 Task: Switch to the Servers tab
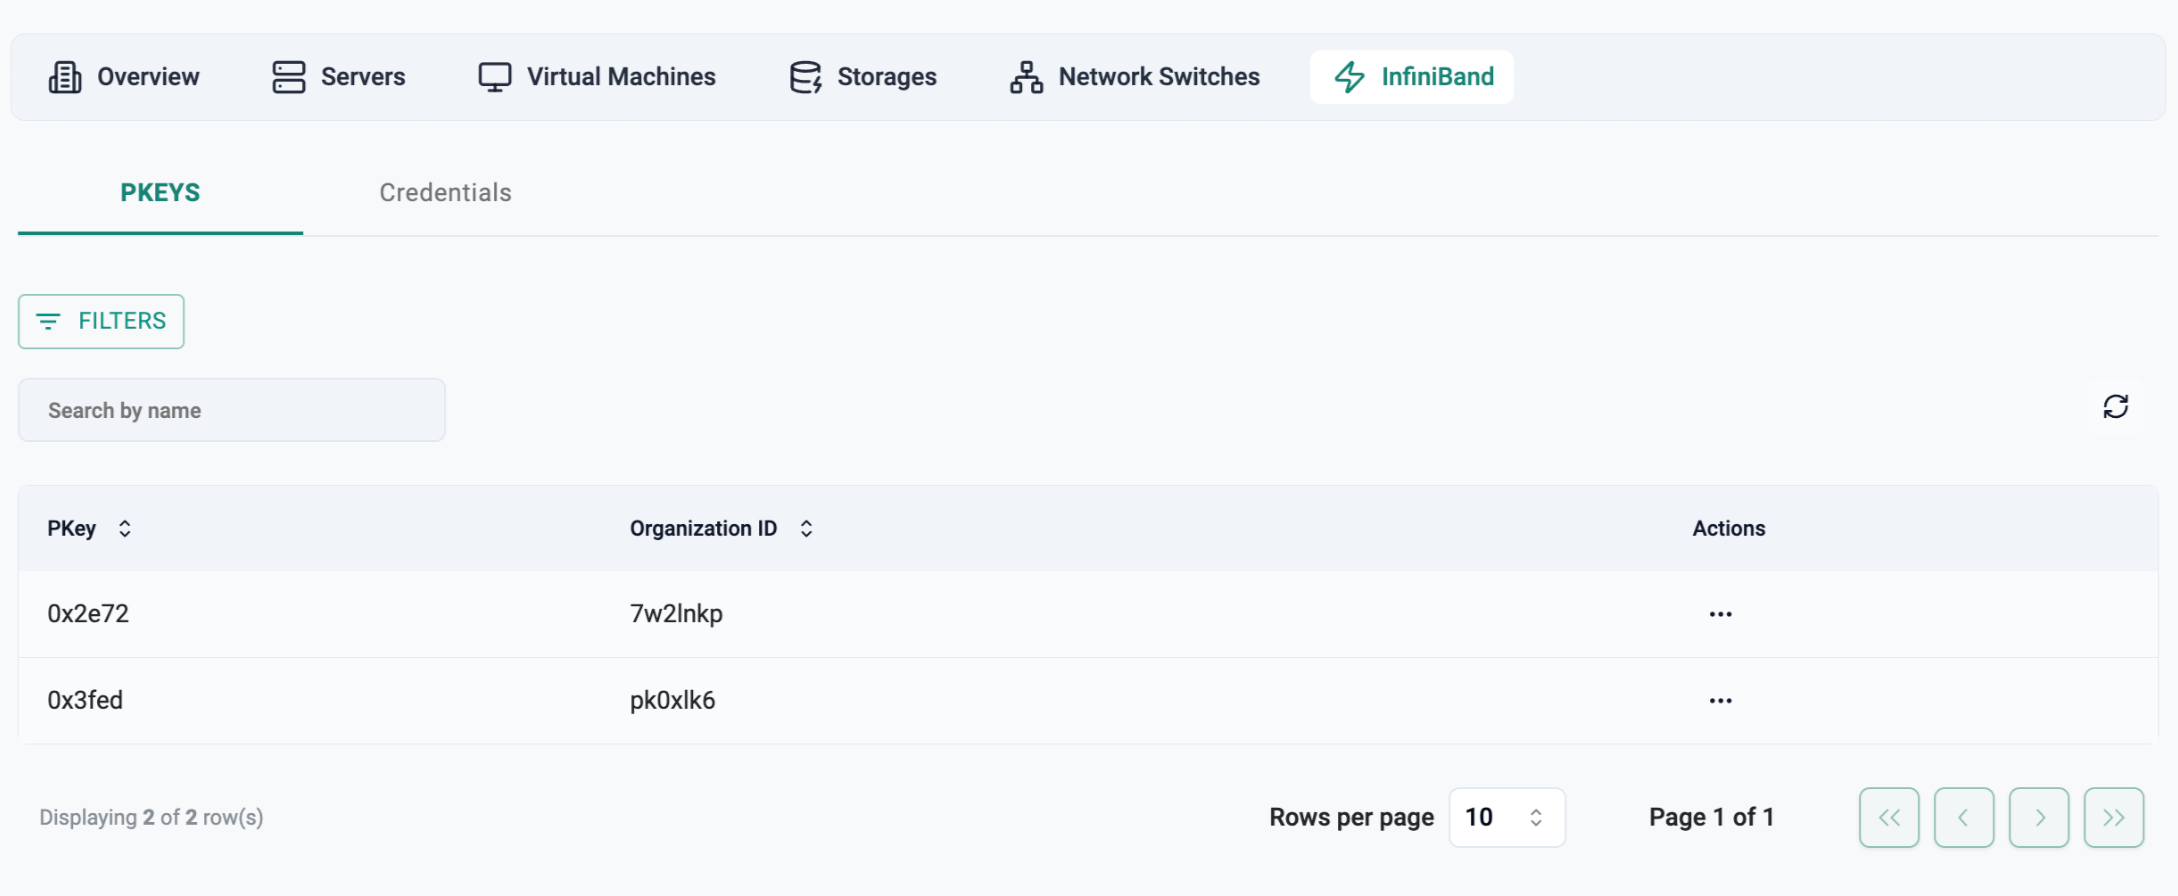click(338, 77)
